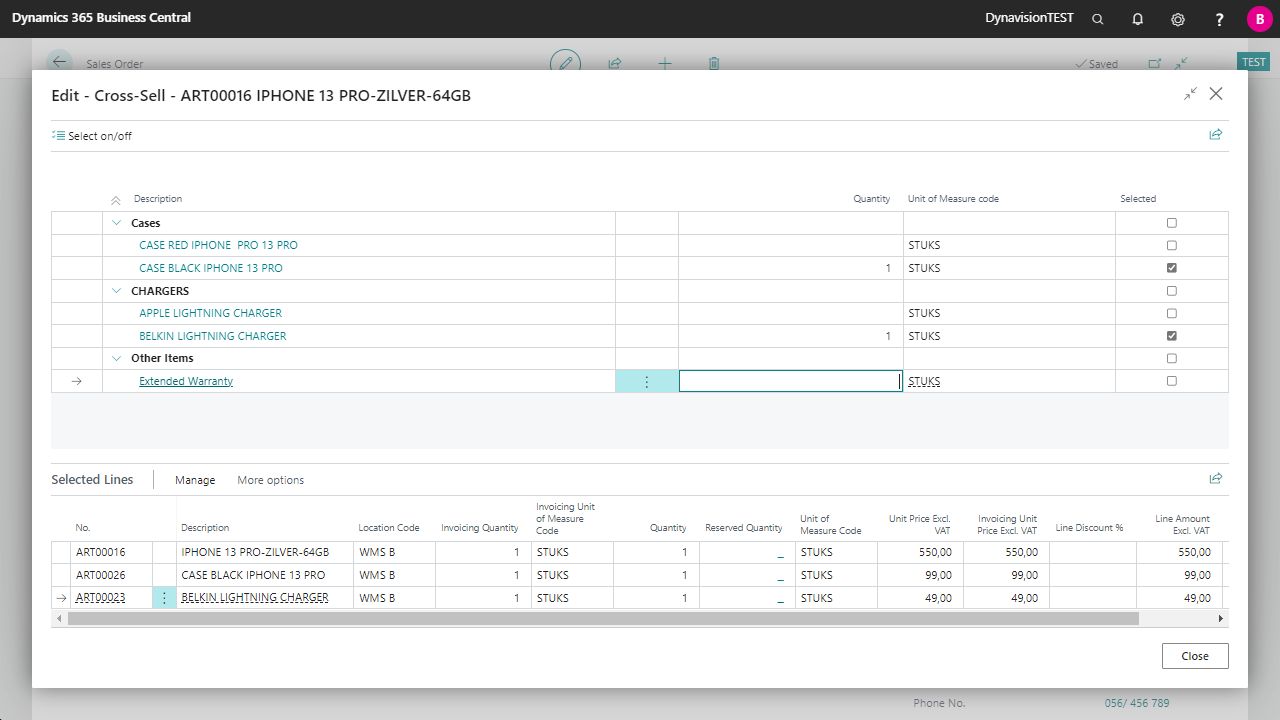Click the Select on/off action
1280x720 pixels.
(x=92, y=136)
